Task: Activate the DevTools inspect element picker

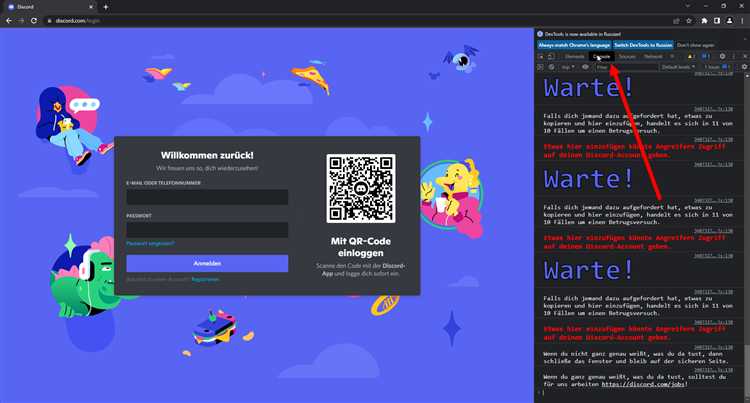Action: point(541,56)
